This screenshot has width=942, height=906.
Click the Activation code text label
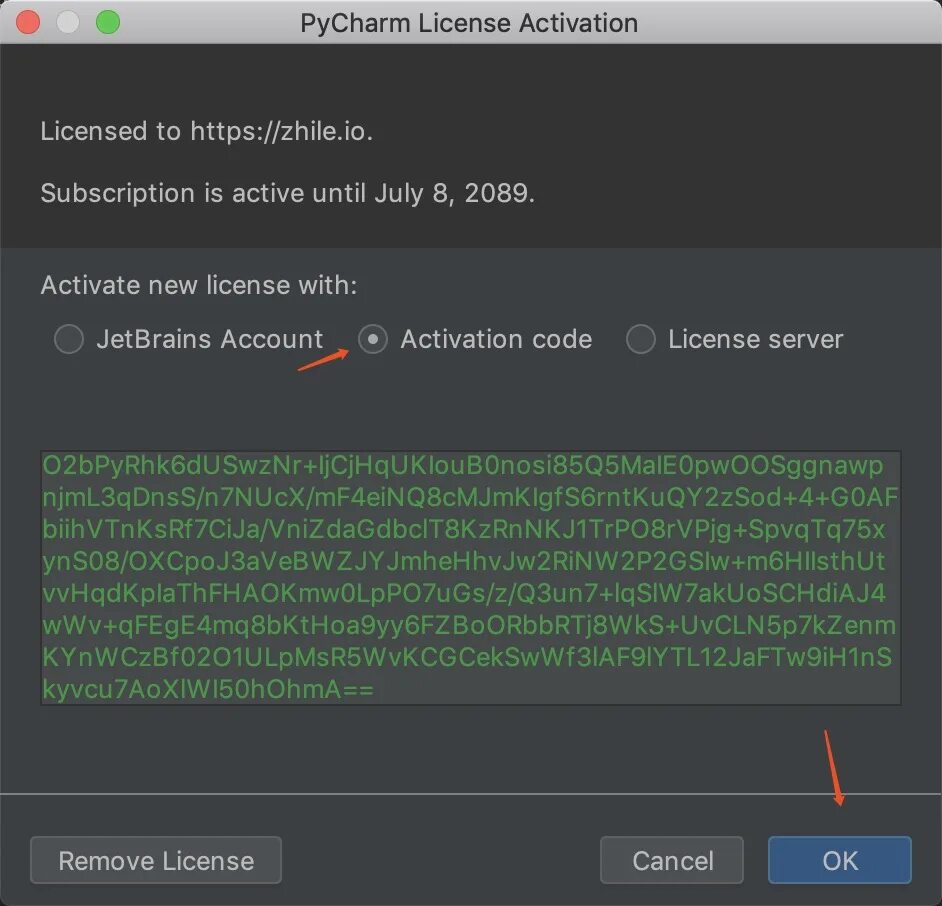tap(497, 339)
